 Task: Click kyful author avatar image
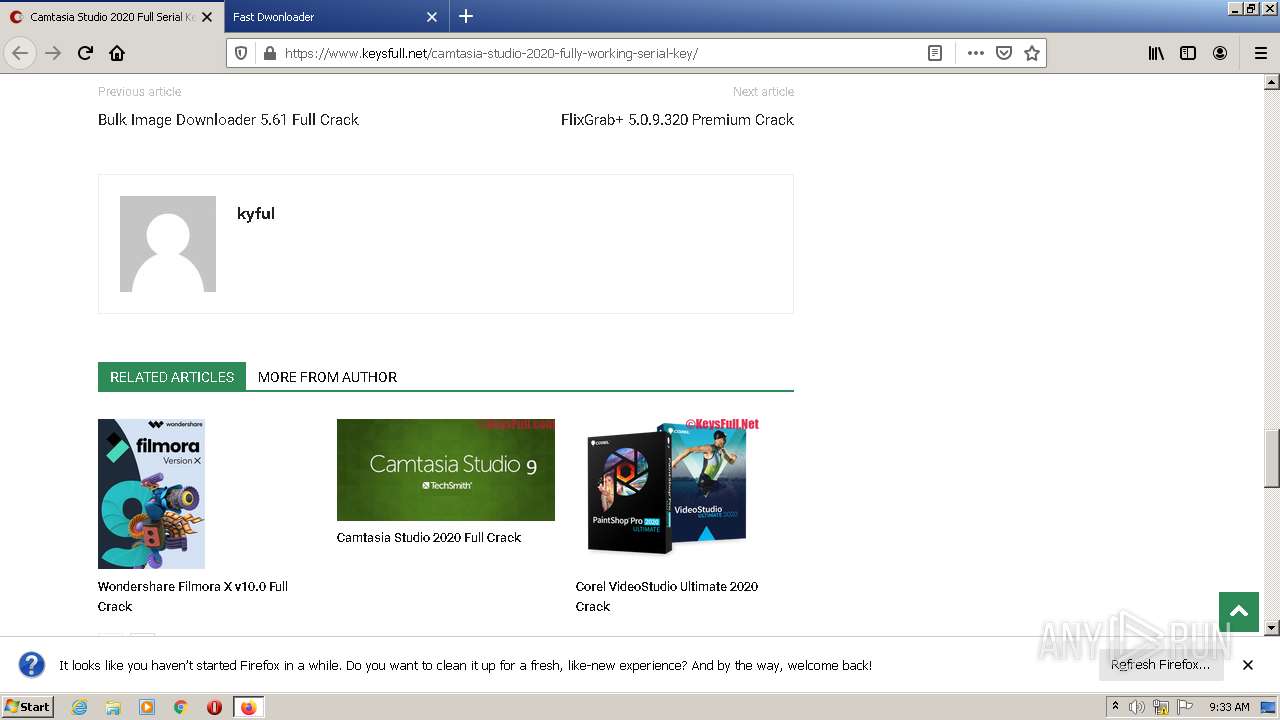(168, 244)
